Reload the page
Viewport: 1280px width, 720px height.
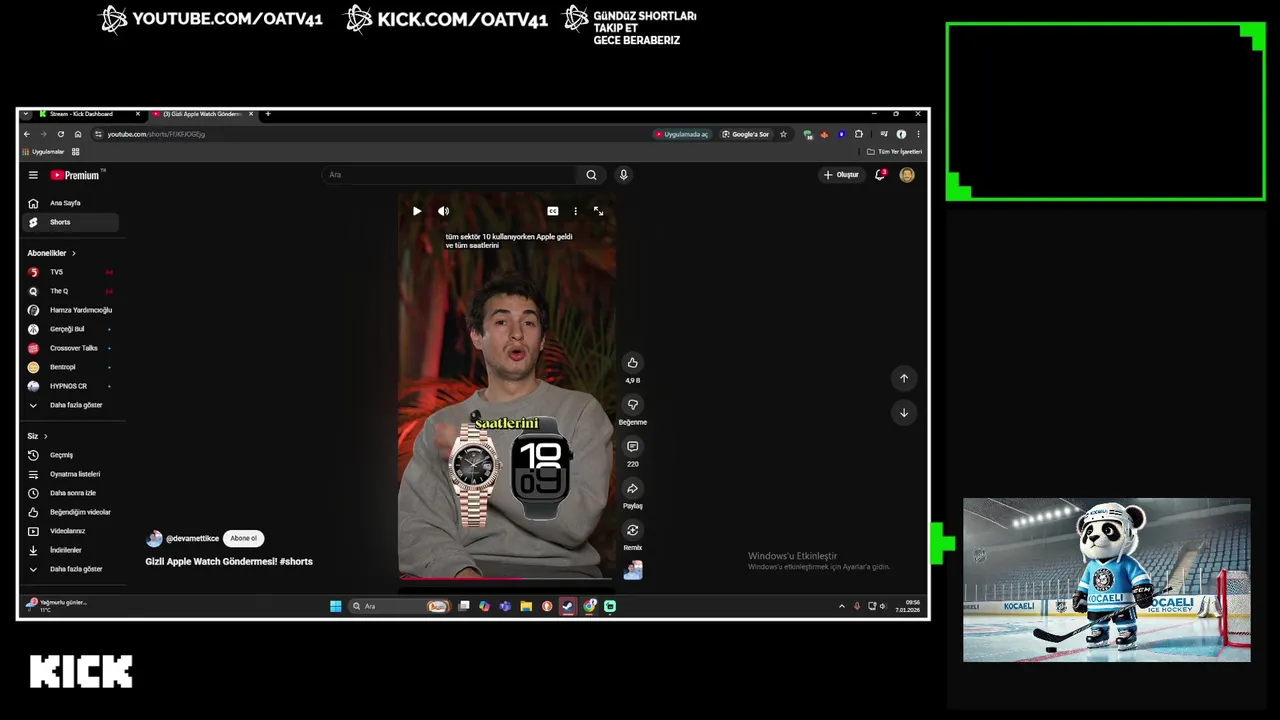click(x=61, y=134)
